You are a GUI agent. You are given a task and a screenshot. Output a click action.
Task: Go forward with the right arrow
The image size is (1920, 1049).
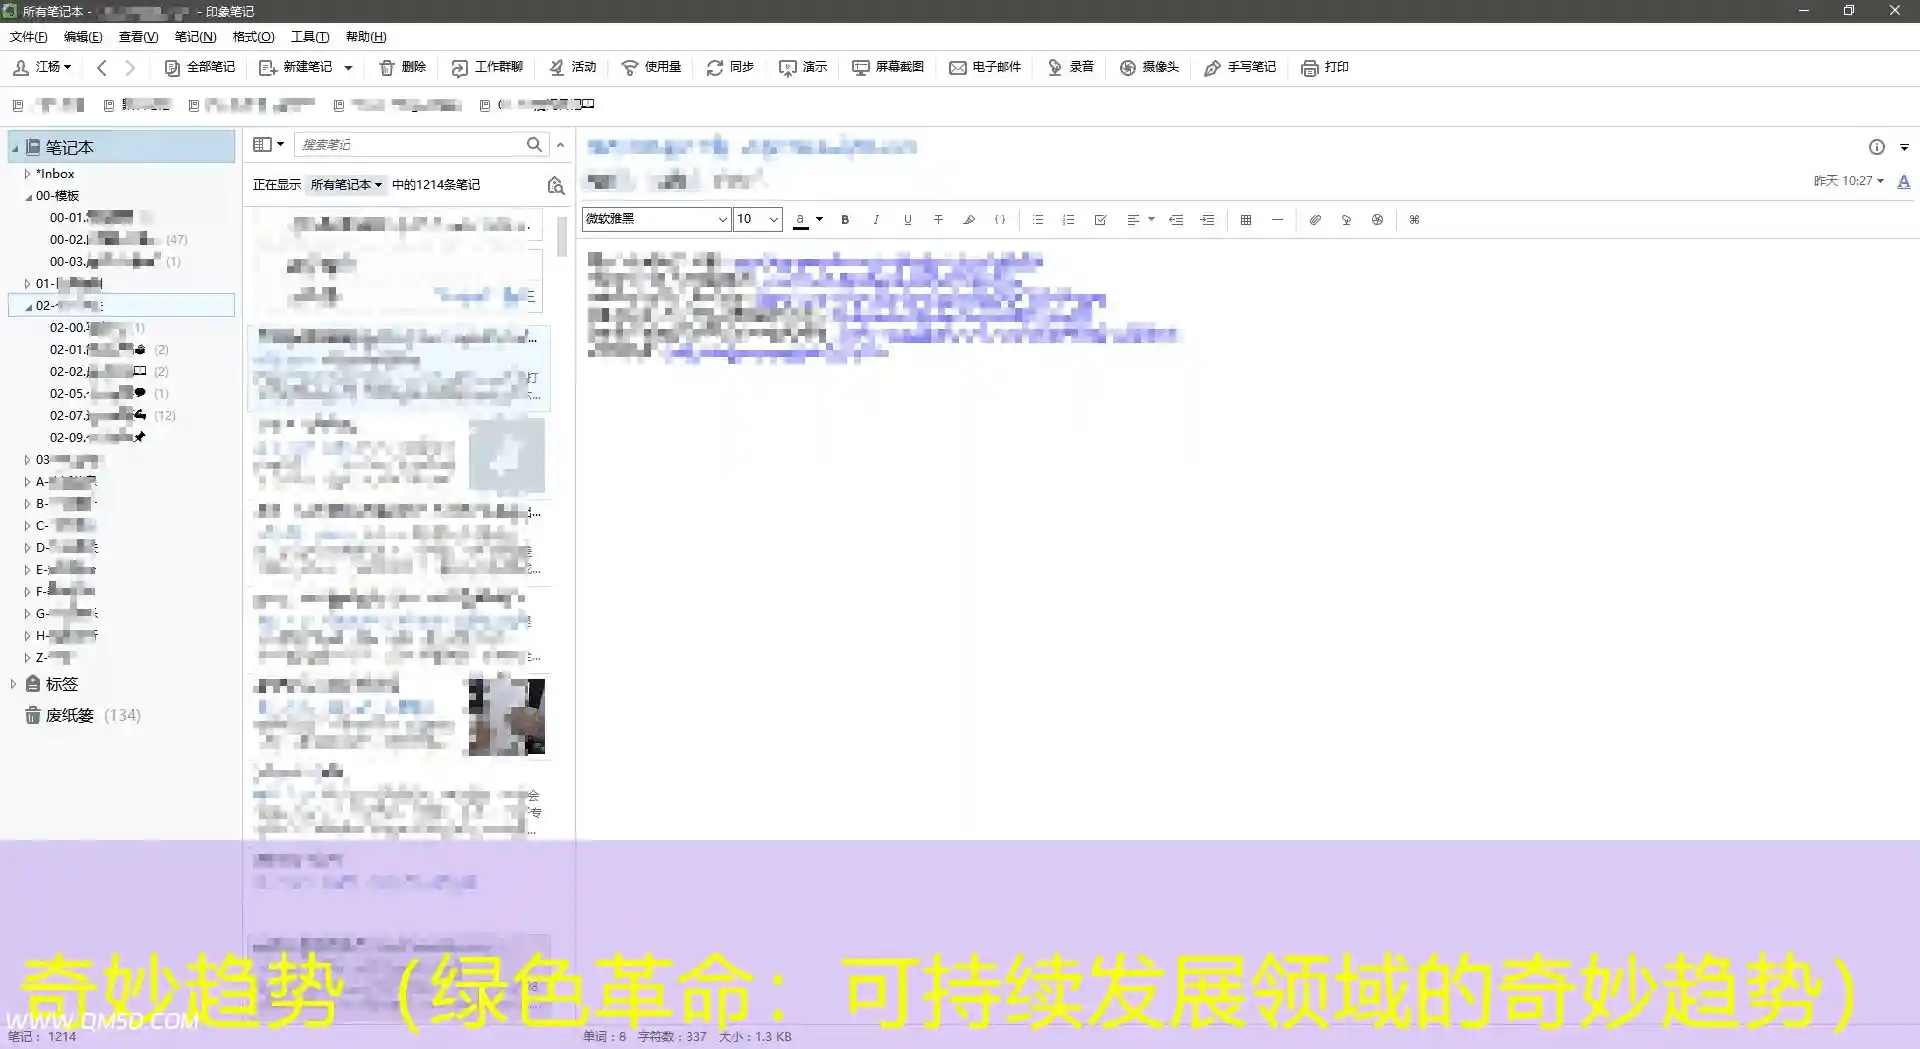[130, 67]
